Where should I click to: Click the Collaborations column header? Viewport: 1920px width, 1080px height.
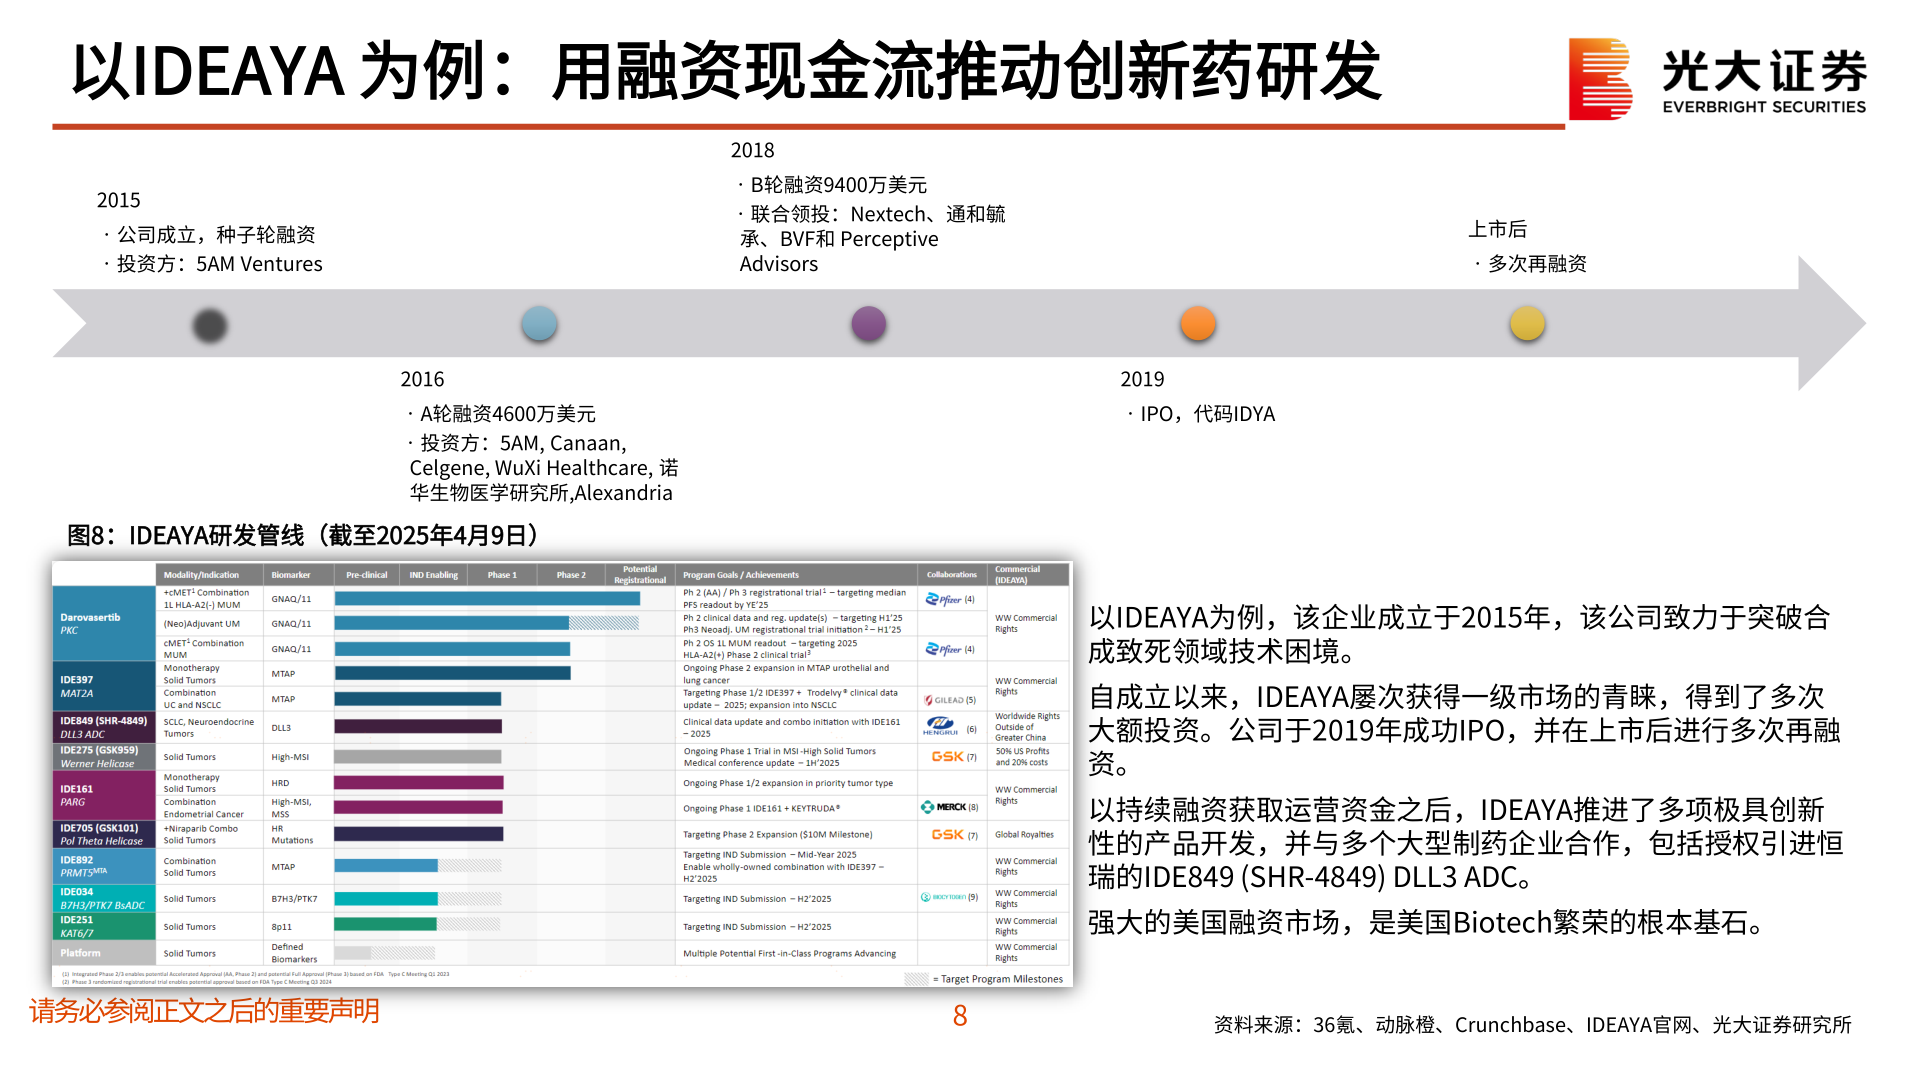point(952,574)
